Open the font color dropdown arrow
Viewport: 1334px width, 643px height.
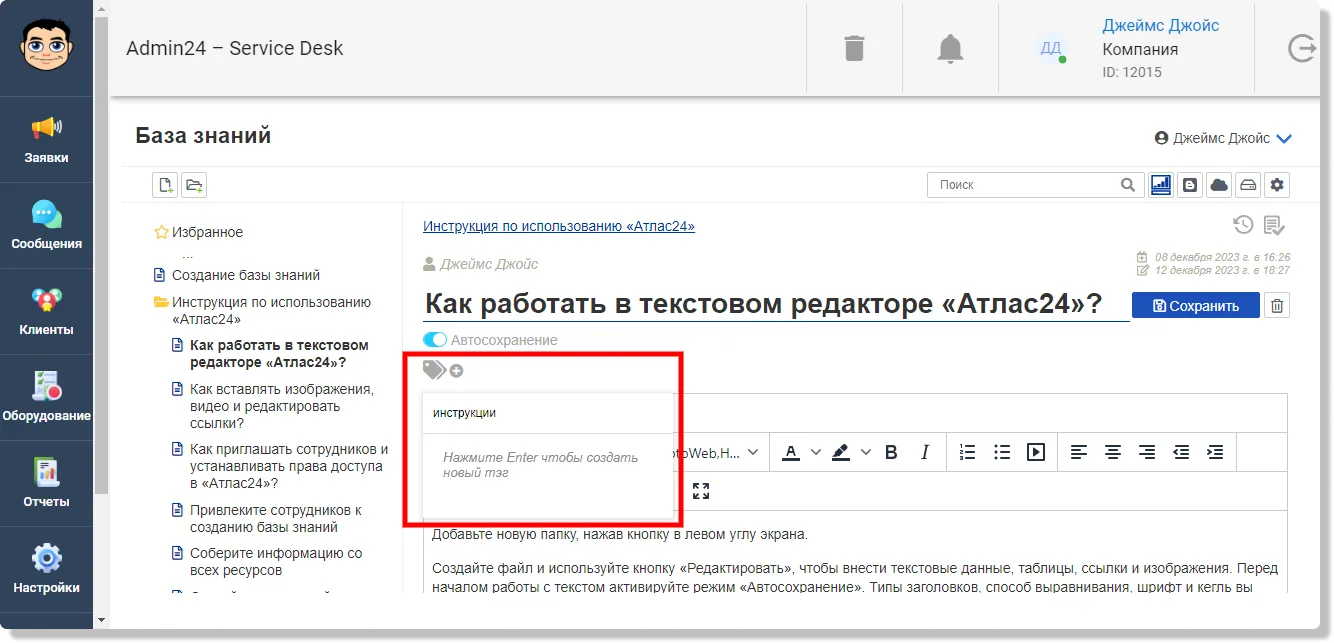point(815,453)
